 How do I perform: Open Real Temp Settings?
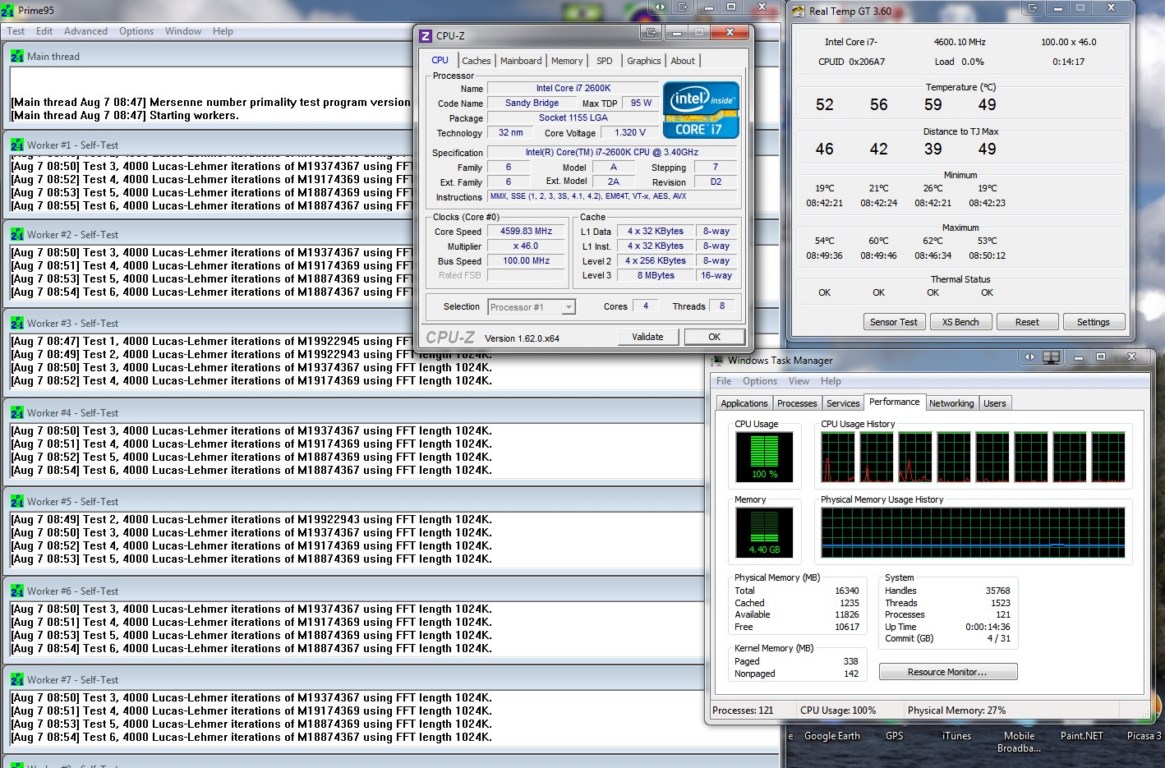[1093, 322]
